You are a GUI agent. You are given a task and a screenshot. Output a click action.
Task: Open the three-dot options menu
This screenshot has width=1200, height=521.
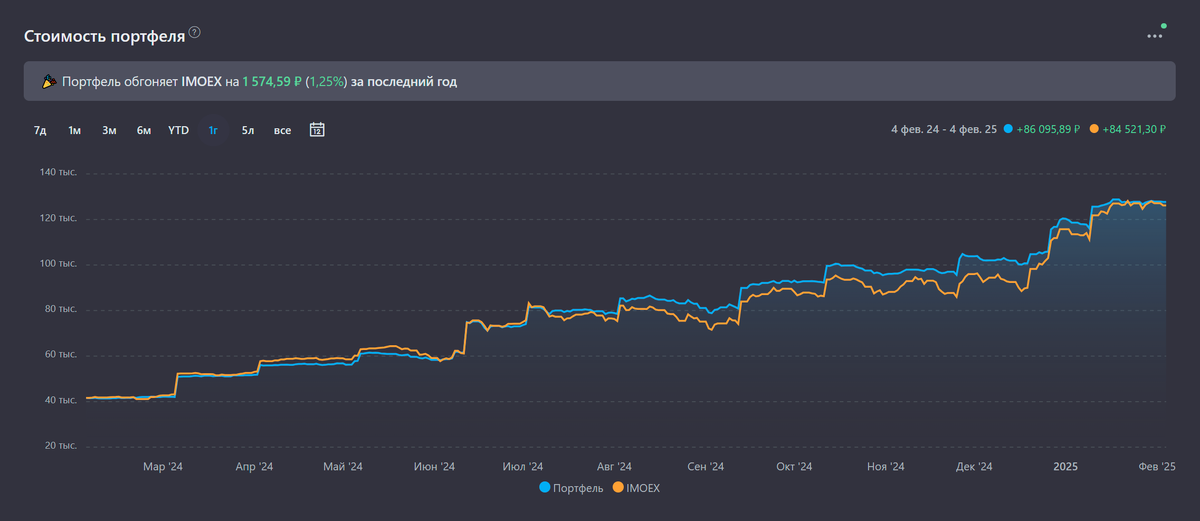coord(1155,36)
